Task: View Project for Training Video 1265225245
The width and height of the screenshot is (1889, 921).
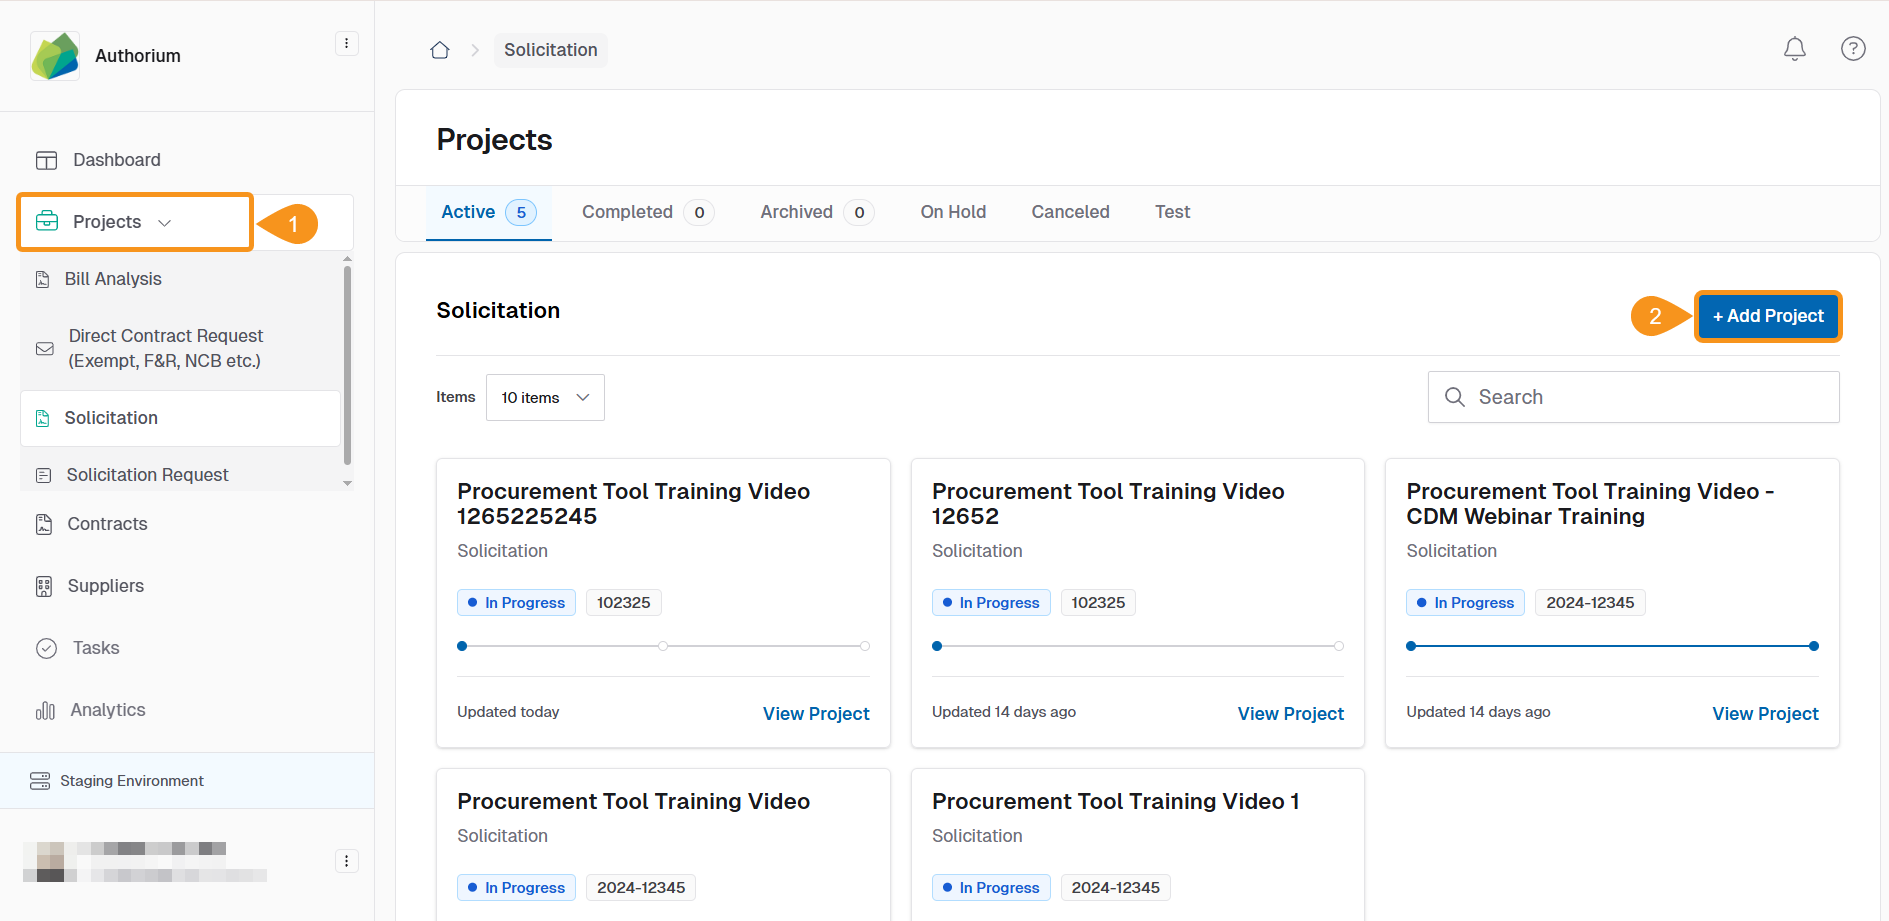Action: click(815, 714)
